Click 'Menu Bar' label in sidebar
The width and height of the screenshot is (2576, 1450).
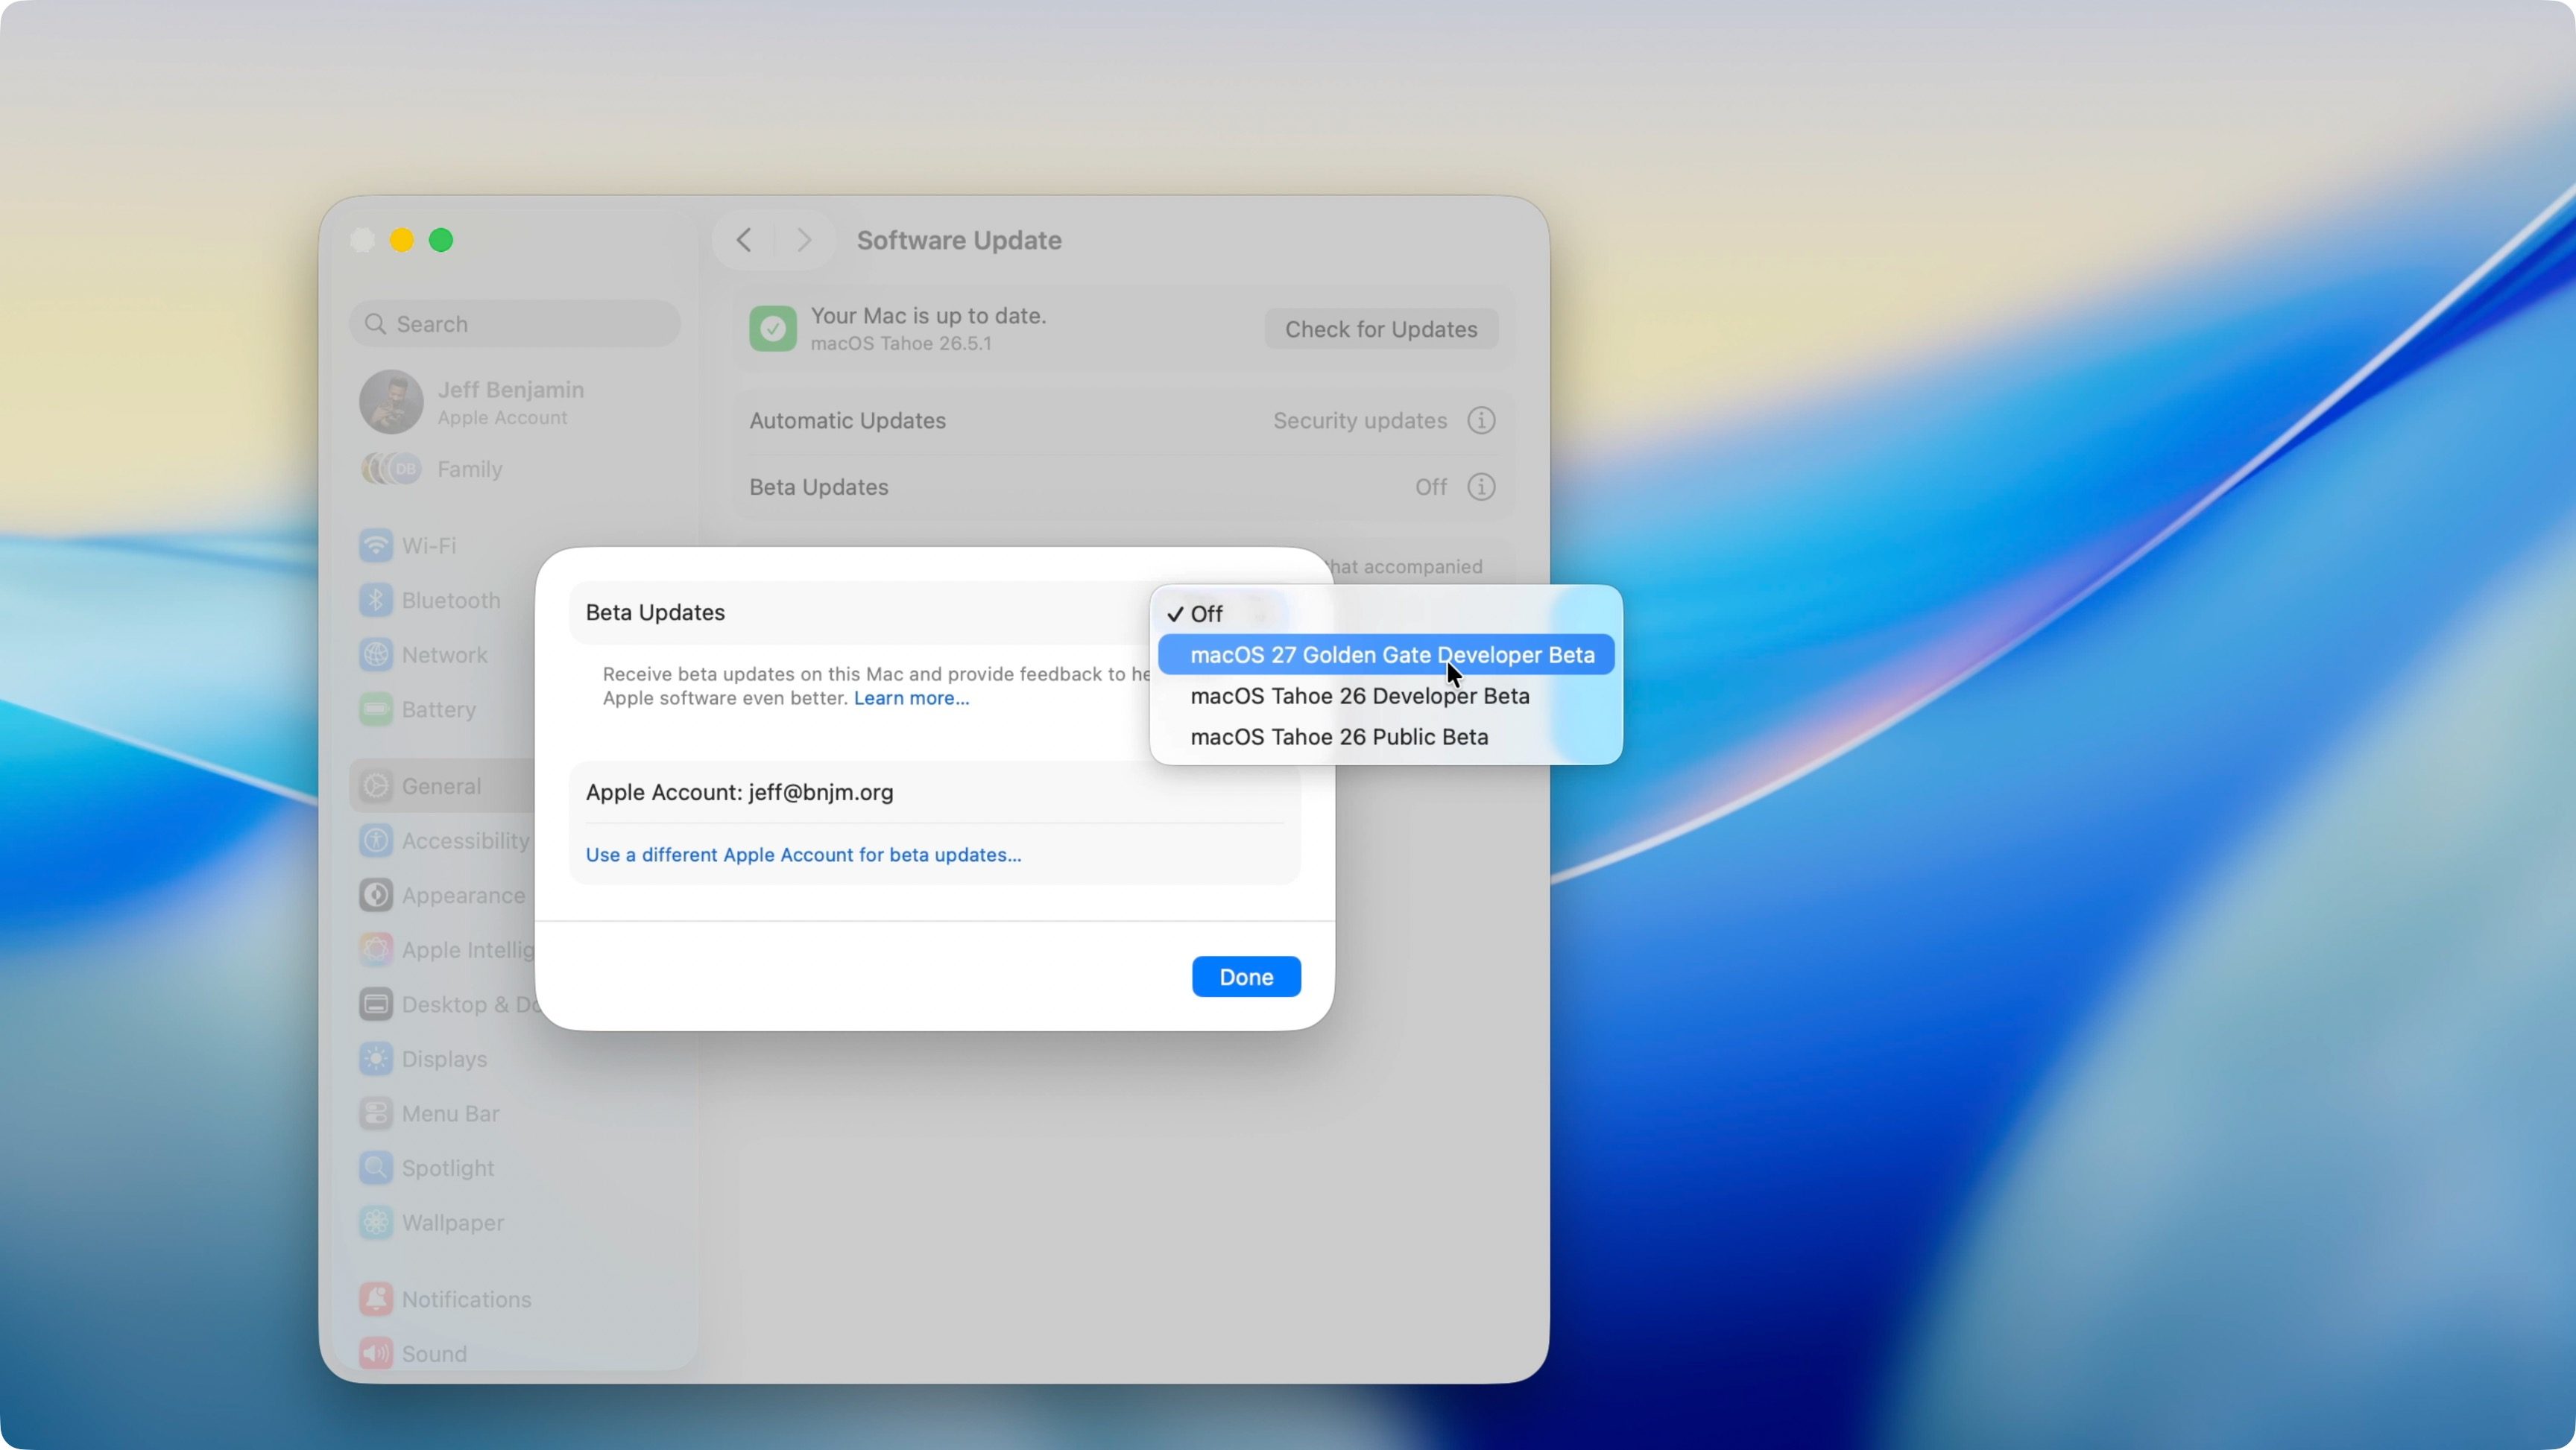451,1113
